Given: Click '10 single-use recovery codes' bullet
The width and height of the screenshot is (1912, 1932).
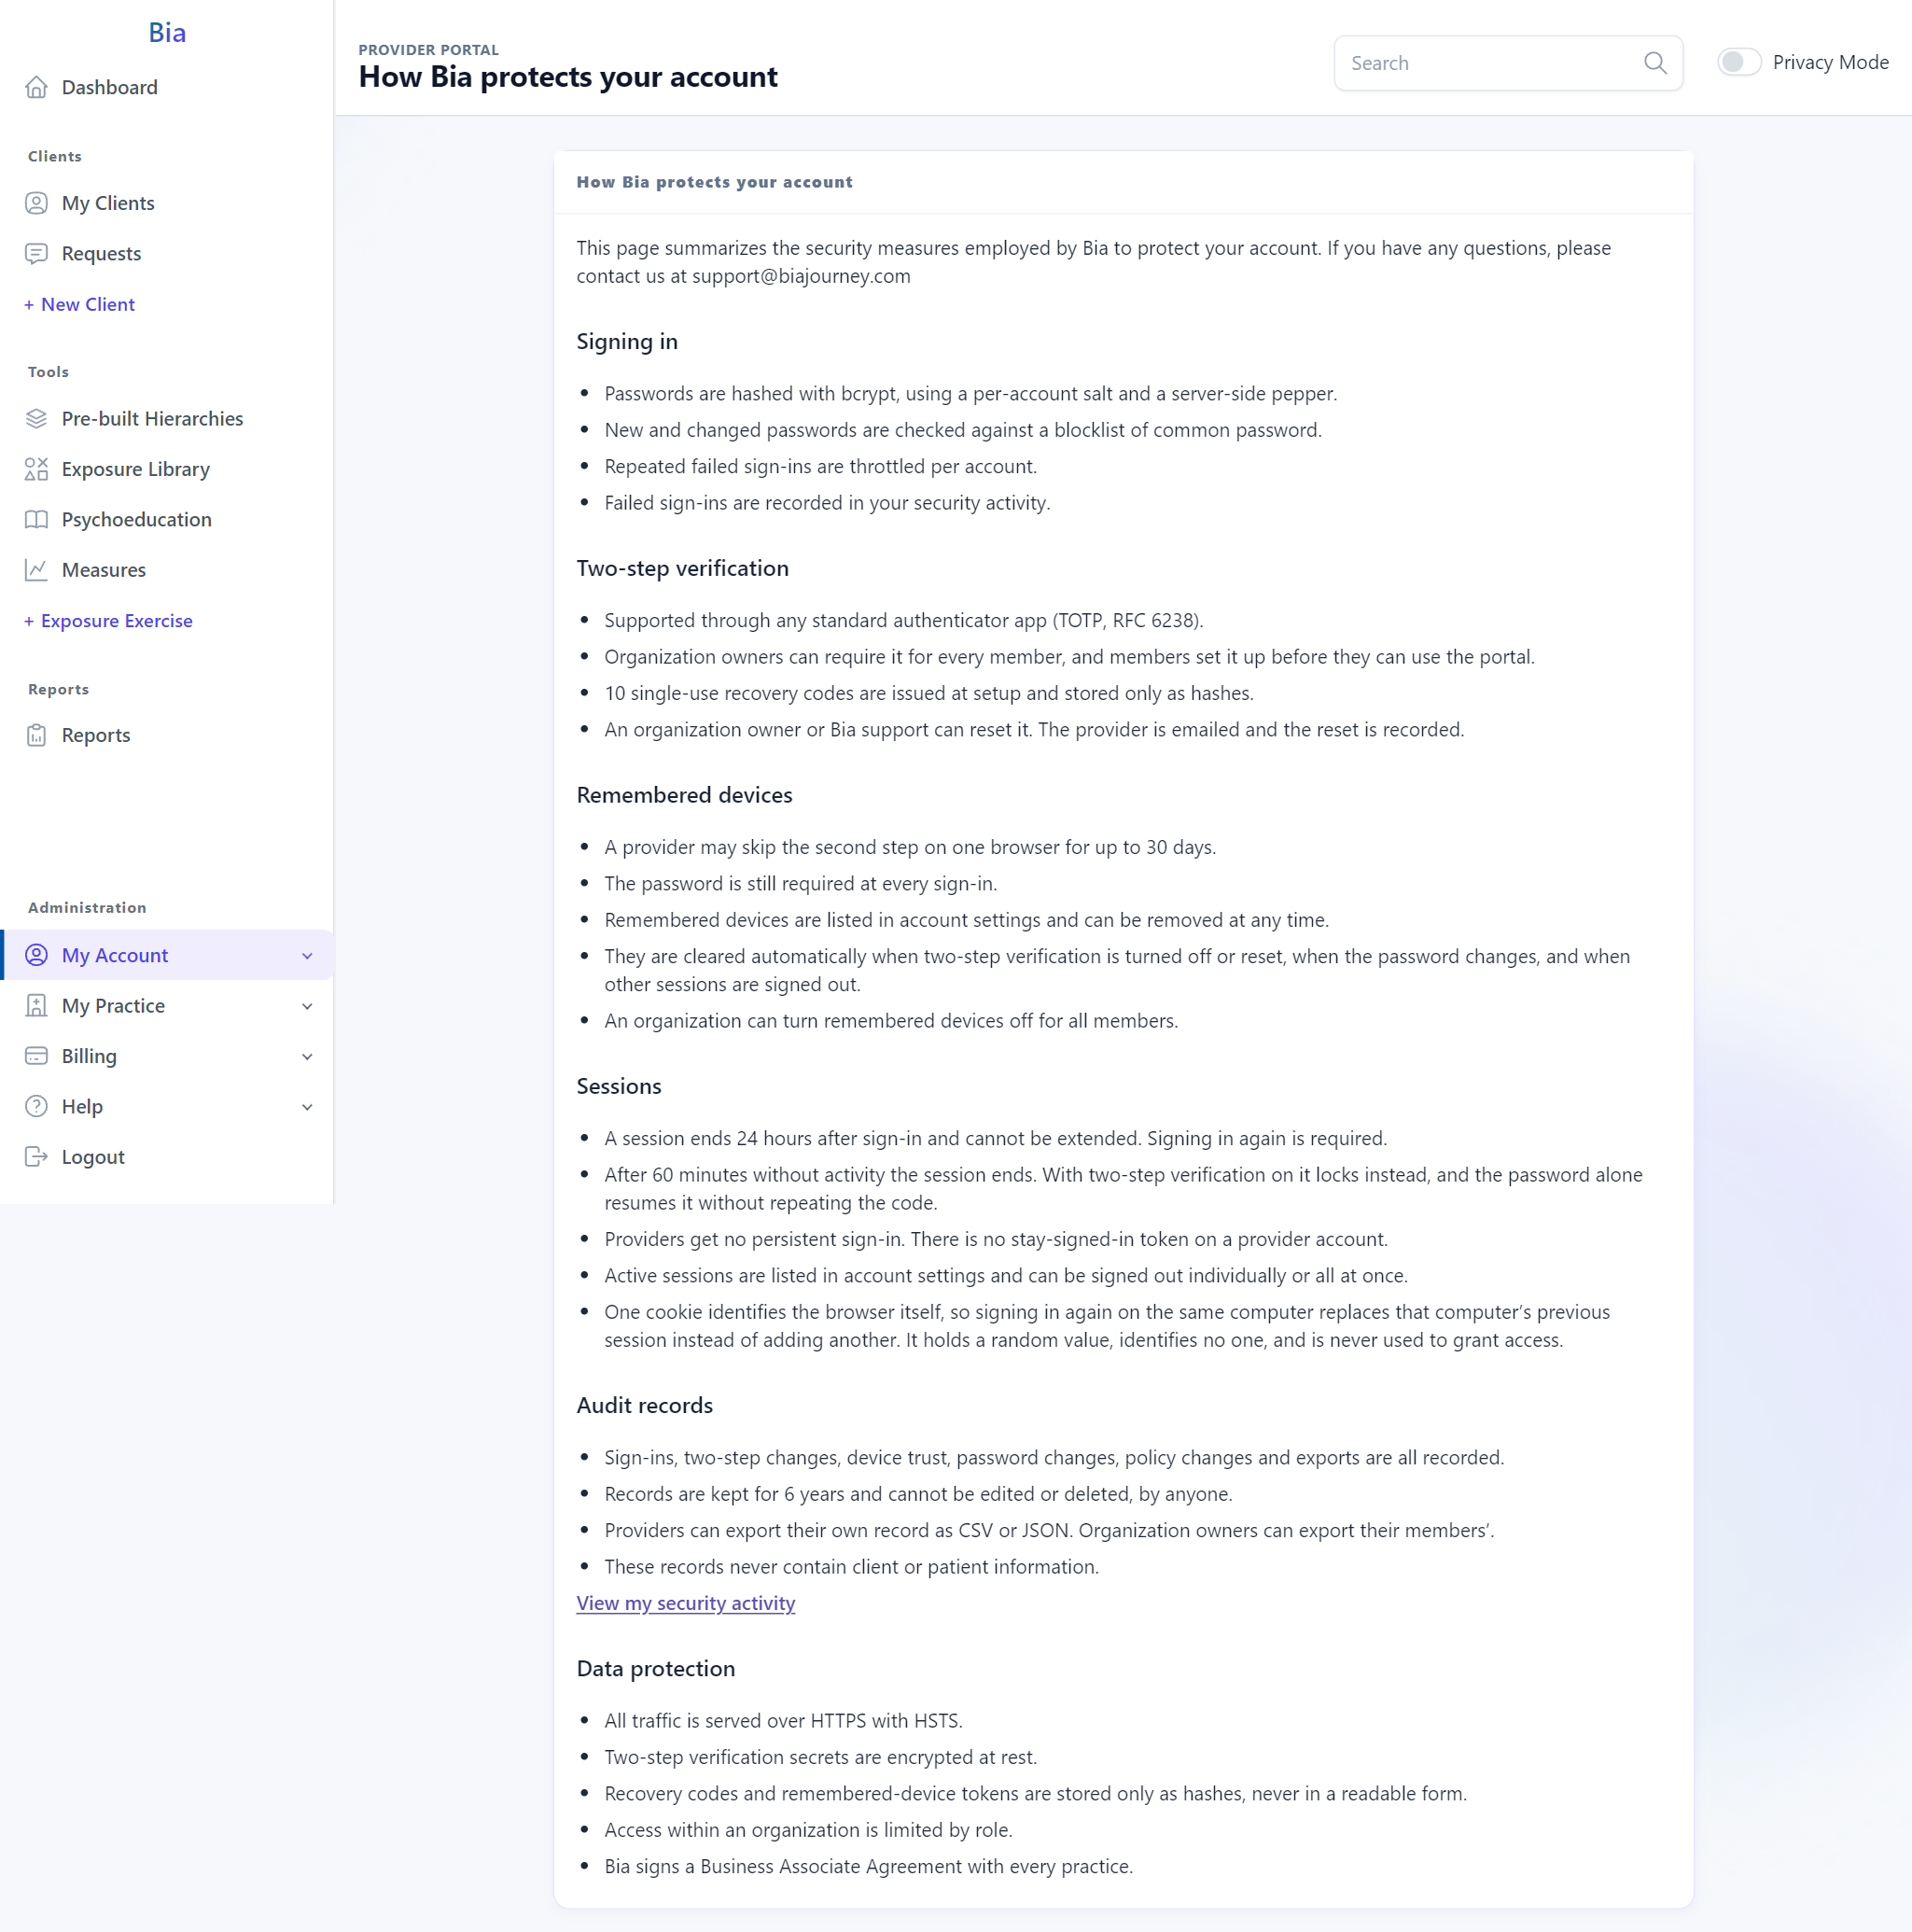Looking at the screenshot, I should click(x=929, y=693).
